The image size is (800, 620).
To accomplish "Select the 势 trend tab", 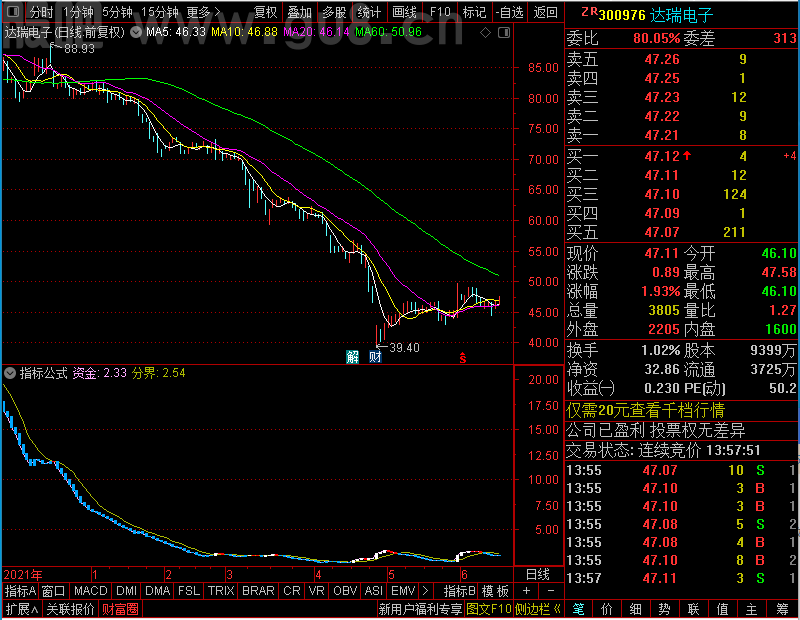I will pos(664,609).
